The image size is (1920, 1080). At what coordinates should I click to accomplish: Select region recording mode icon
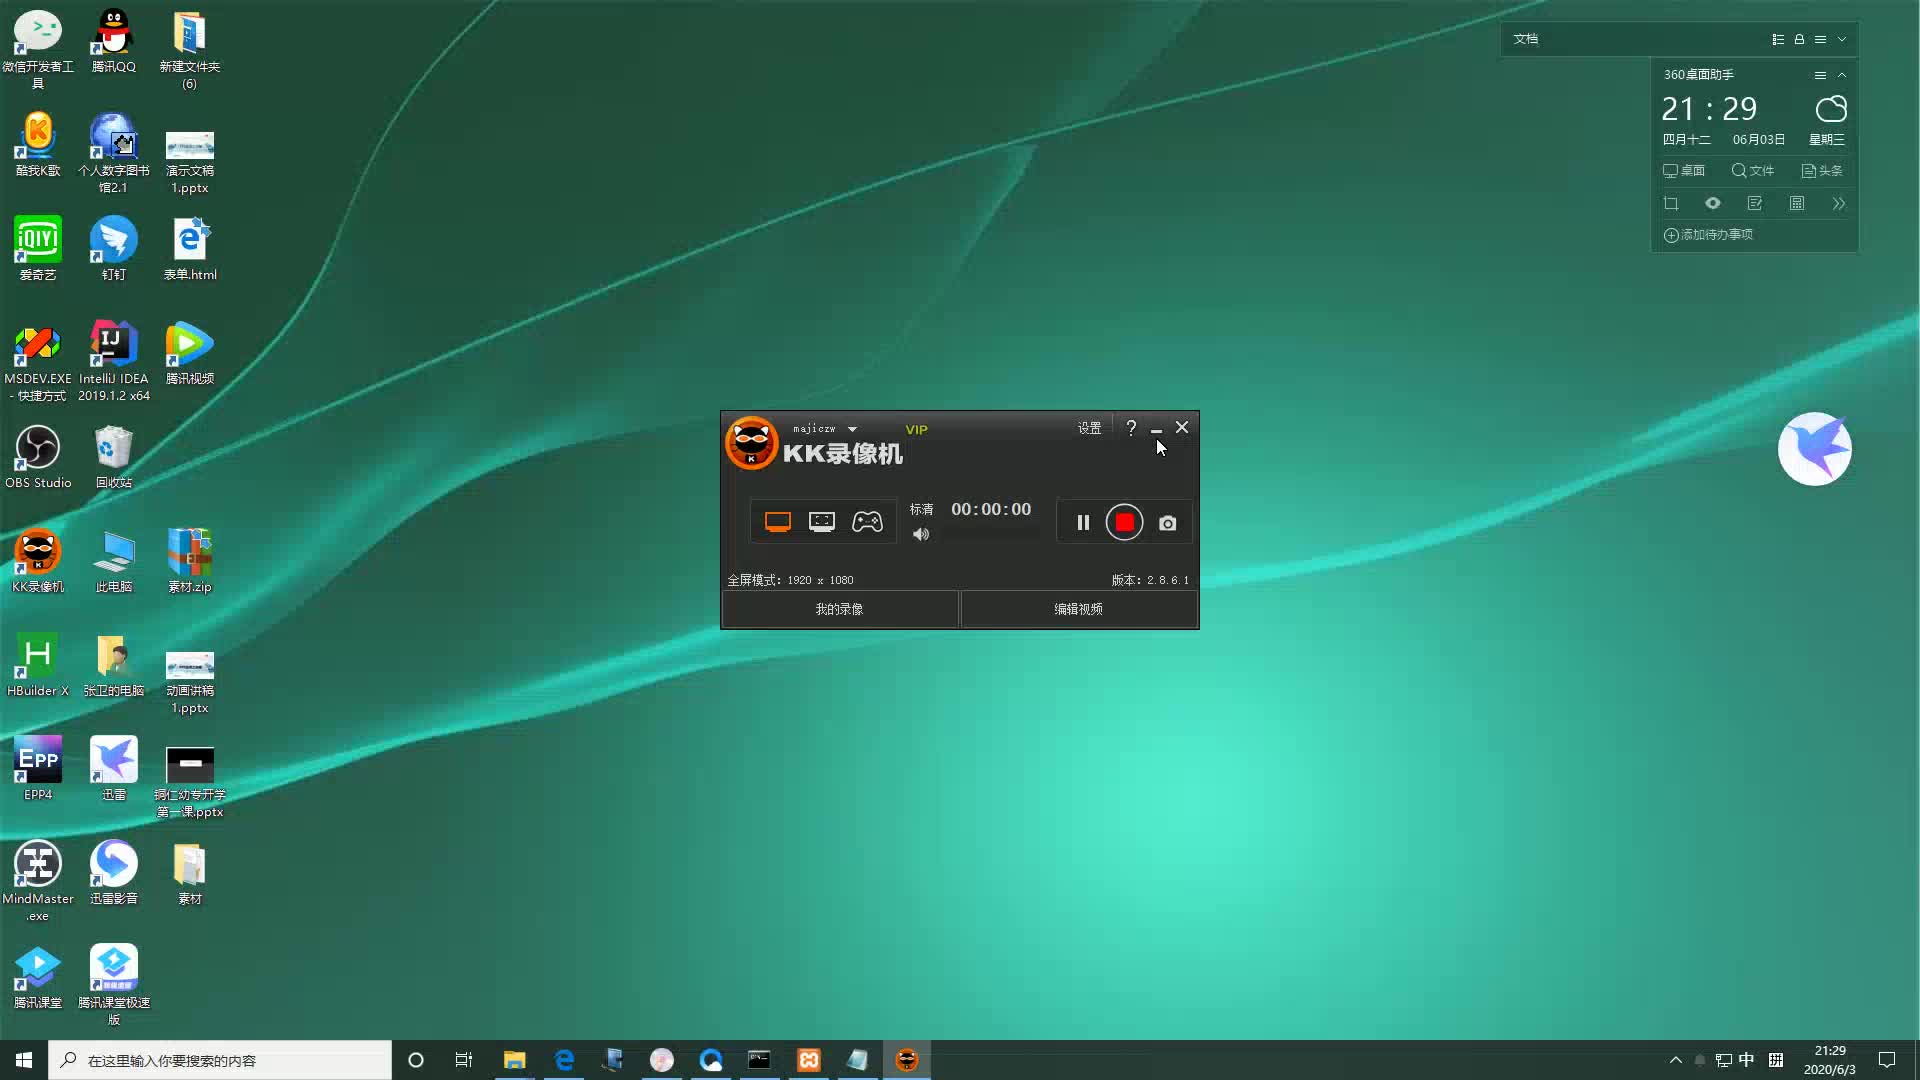[x=822, y=522]
